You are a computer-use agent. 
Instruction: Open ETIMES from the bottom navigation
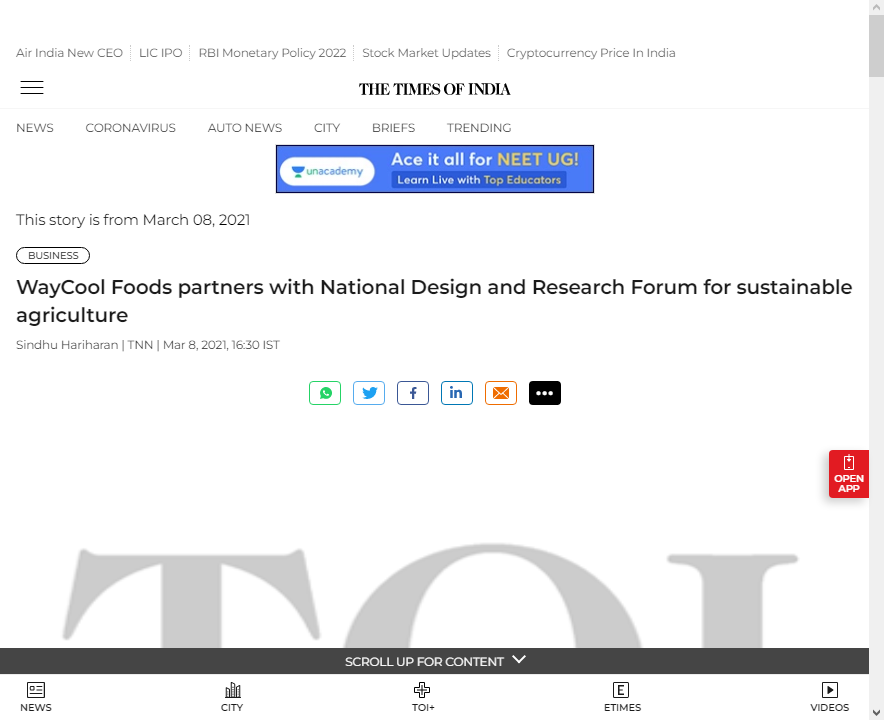pyautogui.click(x=621, y=695)
